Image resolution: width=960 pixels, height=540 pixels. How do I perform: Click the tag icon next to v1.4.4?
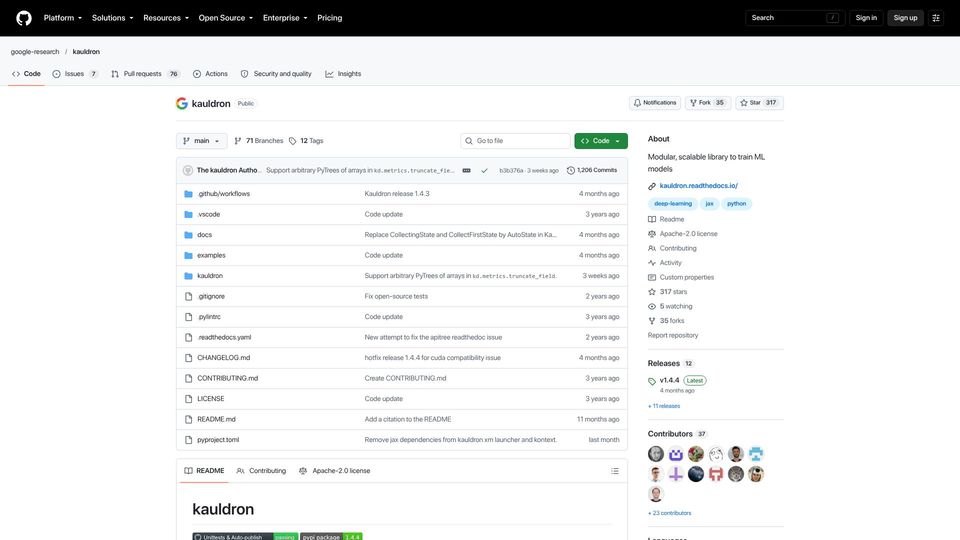(652, 381)
